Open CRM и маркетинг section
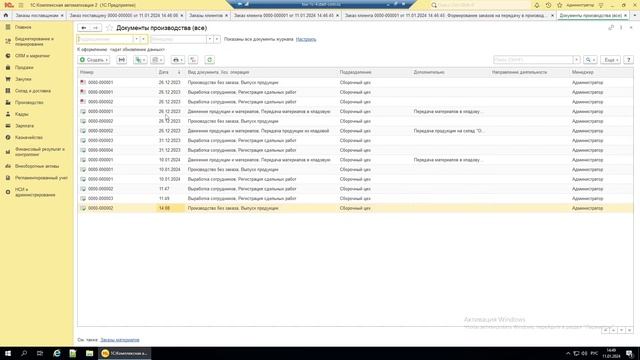 (x=32, y=56)
